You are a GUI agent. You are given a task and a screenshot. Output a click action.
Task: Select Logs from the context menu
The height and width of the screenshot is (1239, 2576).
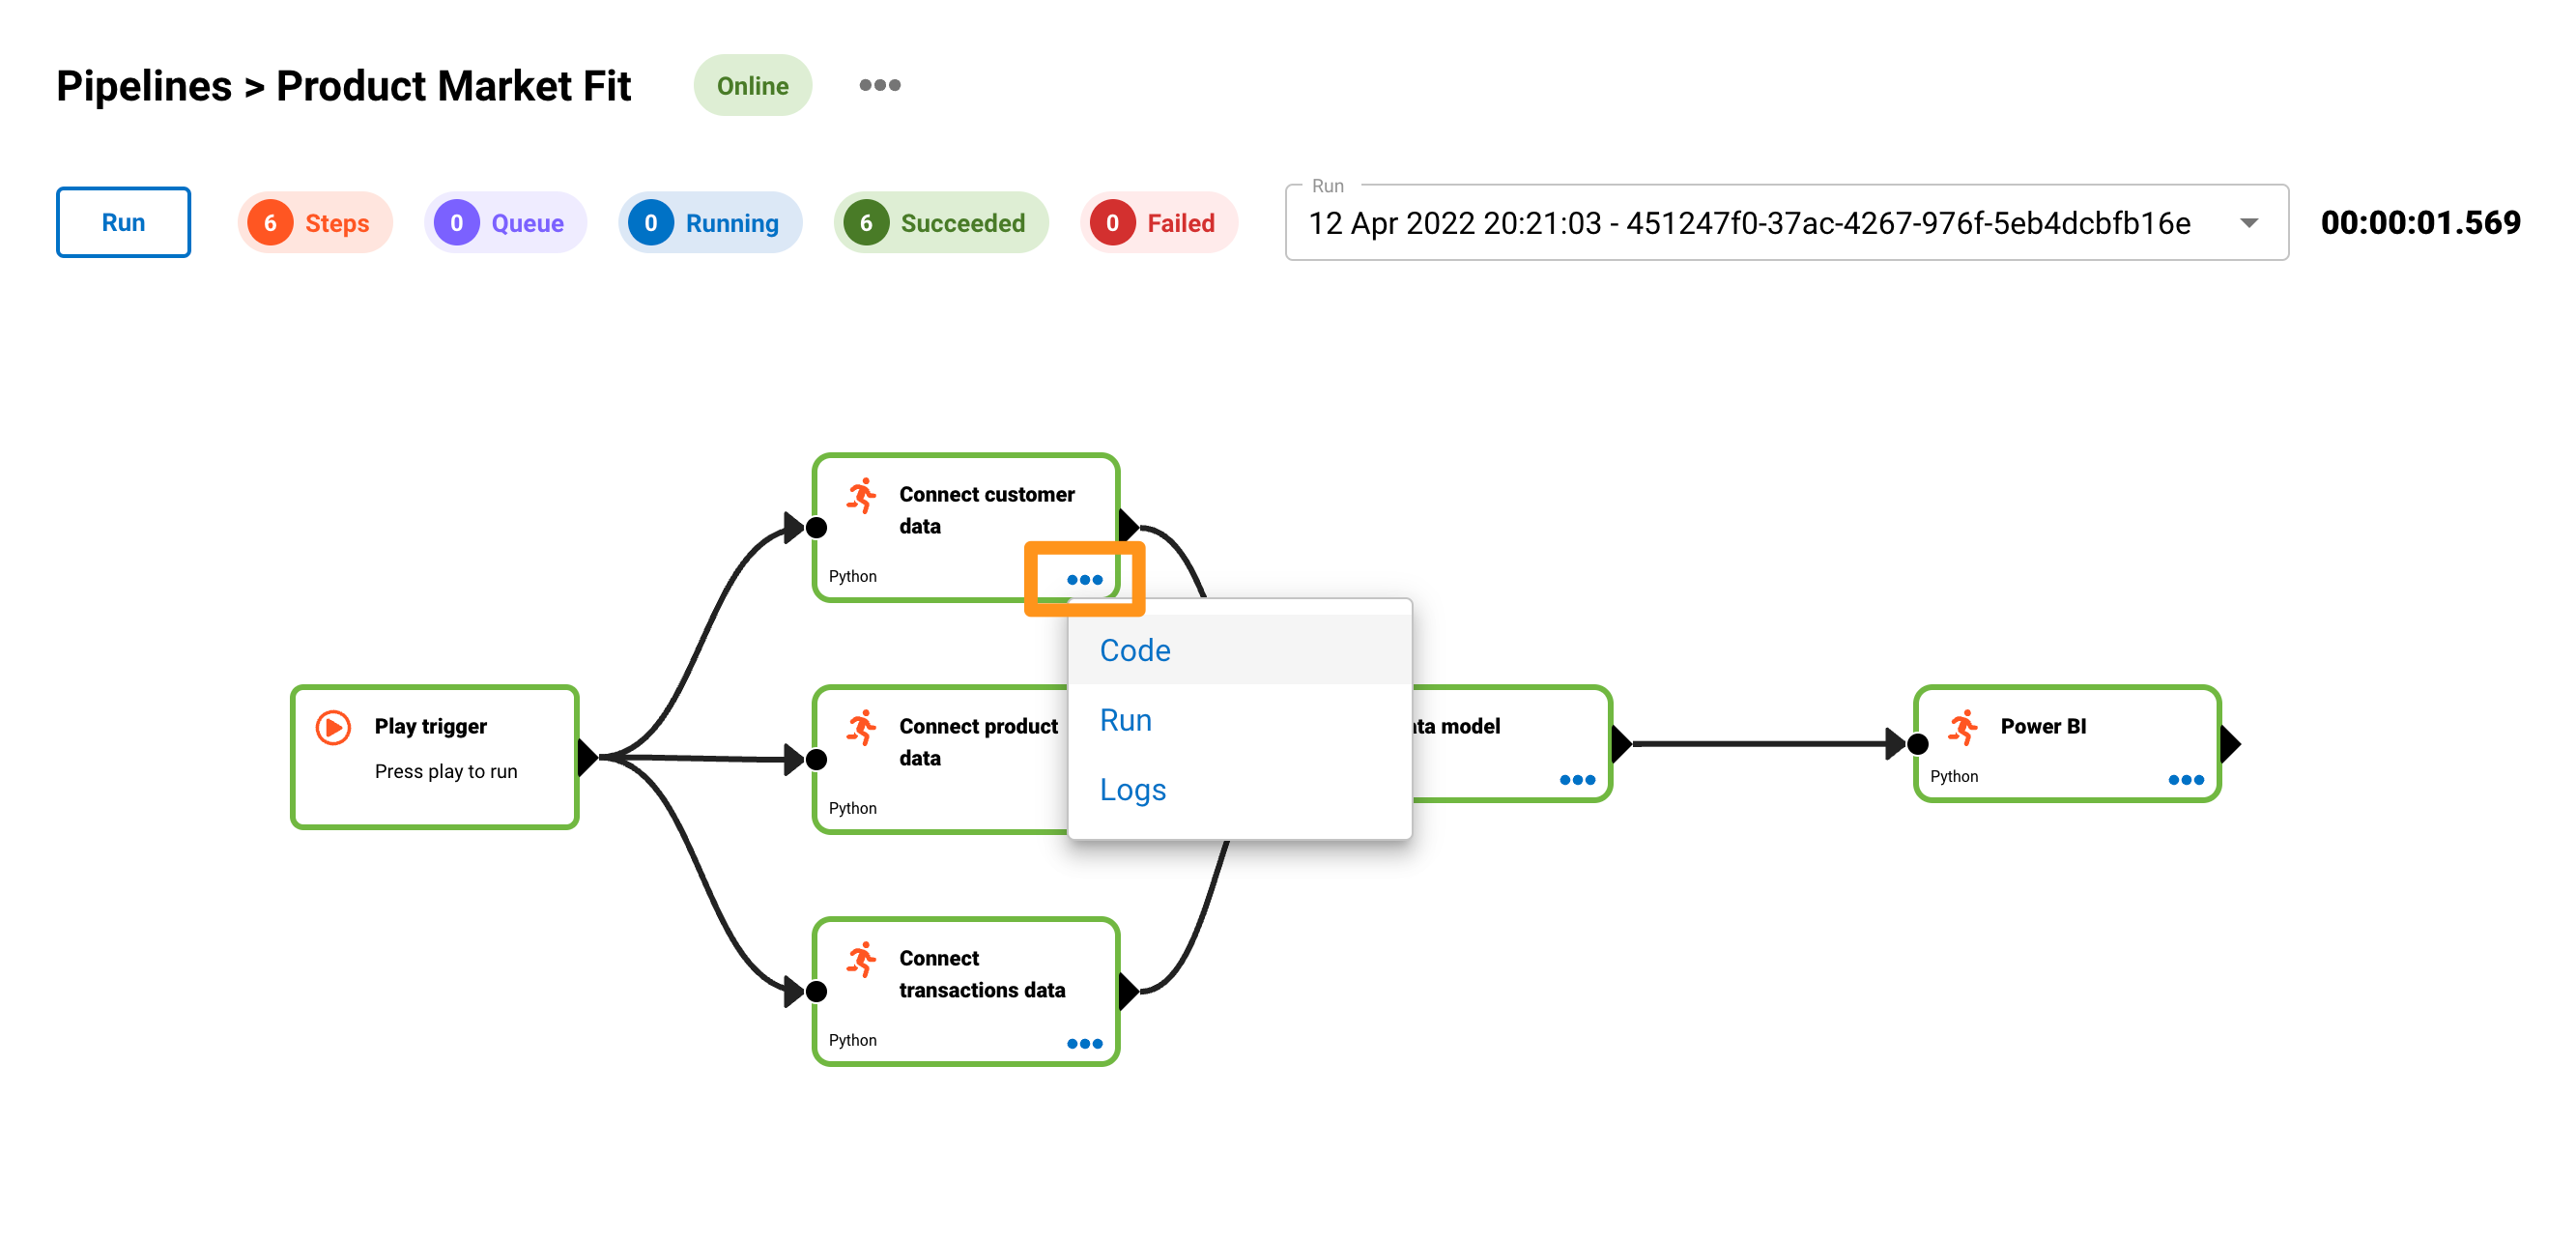pos(1133,791)
